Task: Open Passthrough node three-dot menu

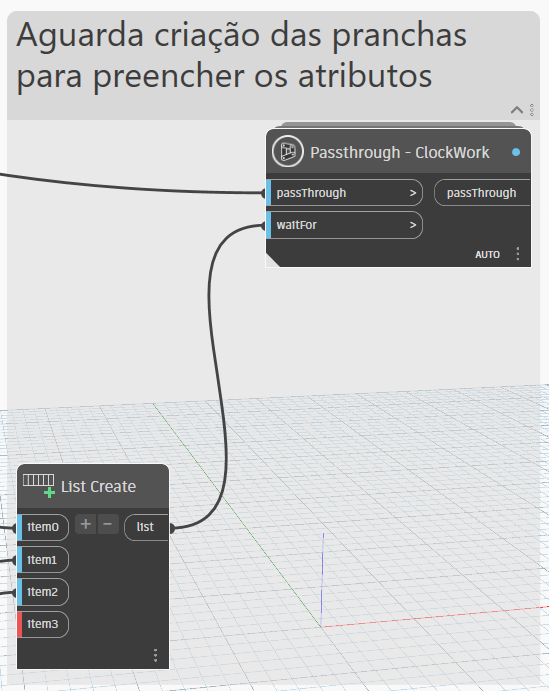Action: click(x=518, y=254)
